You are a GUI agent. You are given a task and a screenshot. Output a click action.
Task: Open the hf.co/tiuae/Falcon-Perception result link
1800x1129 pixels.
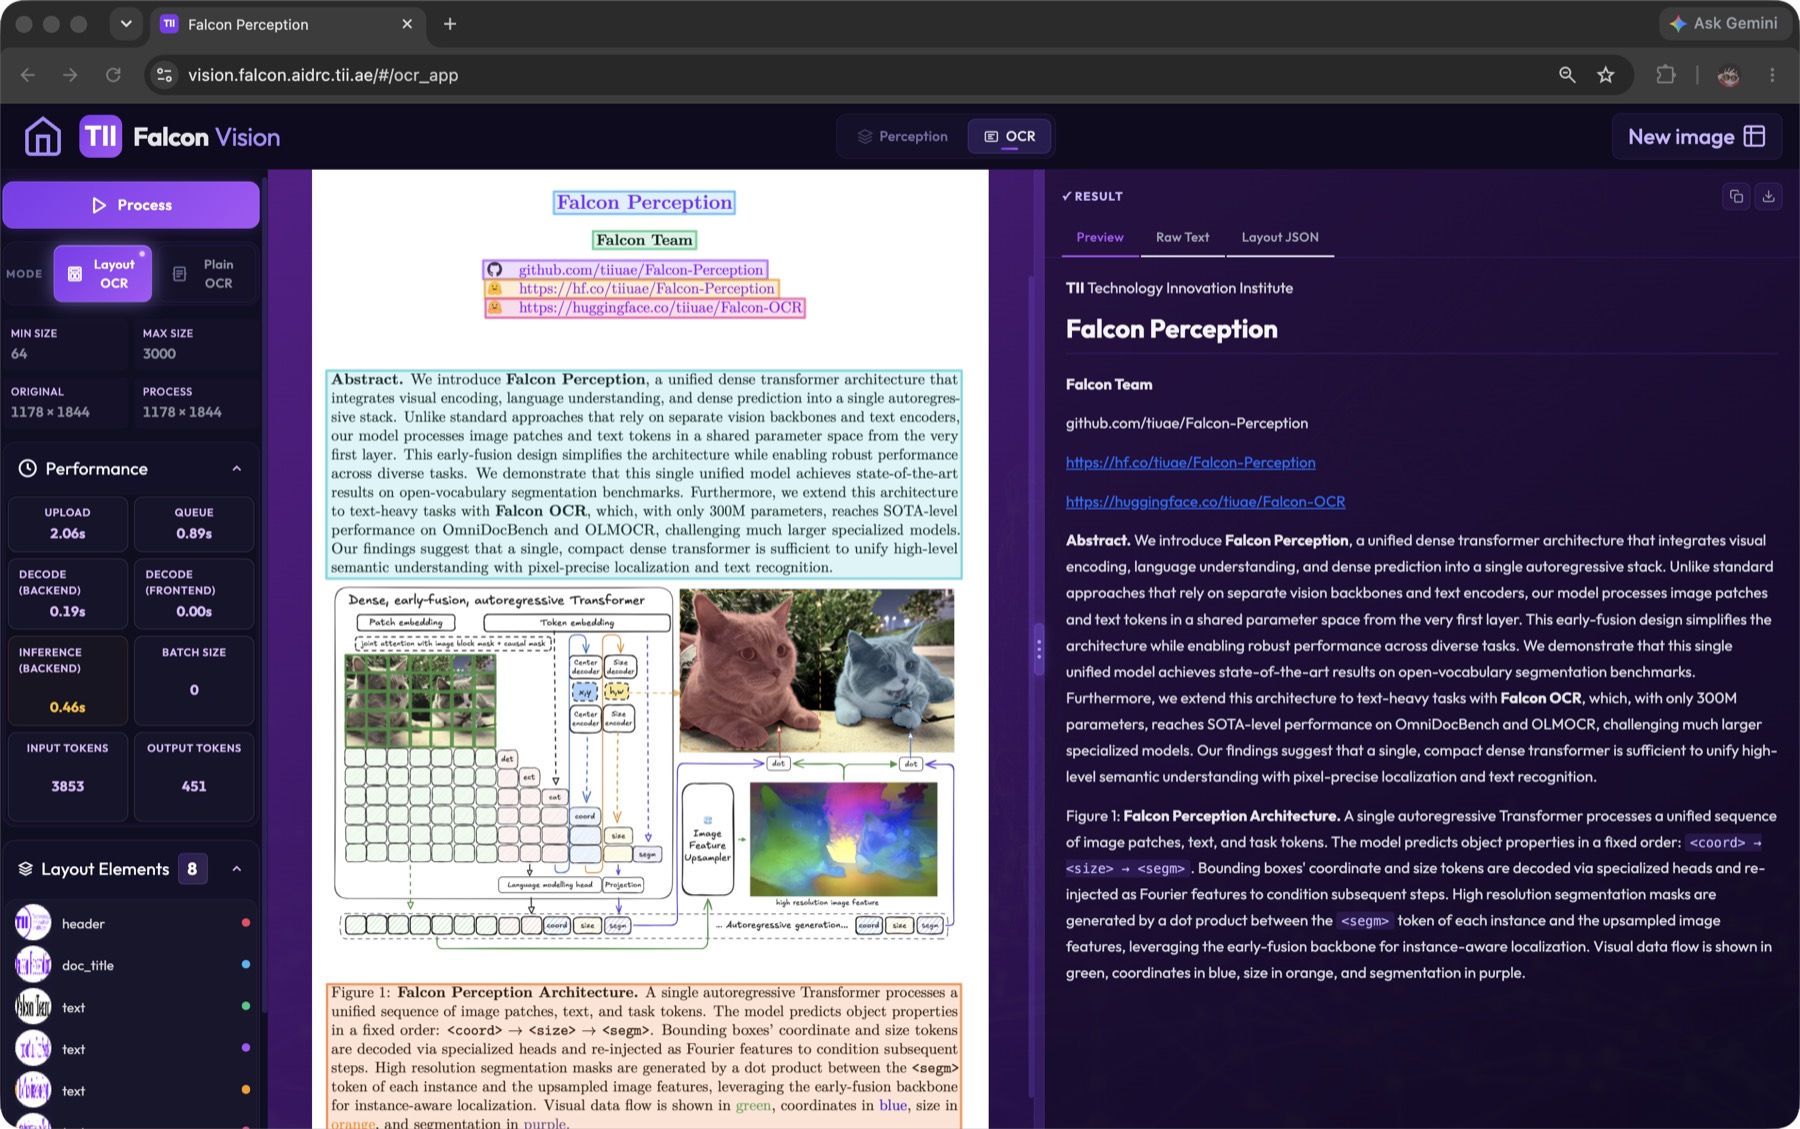1190,462
